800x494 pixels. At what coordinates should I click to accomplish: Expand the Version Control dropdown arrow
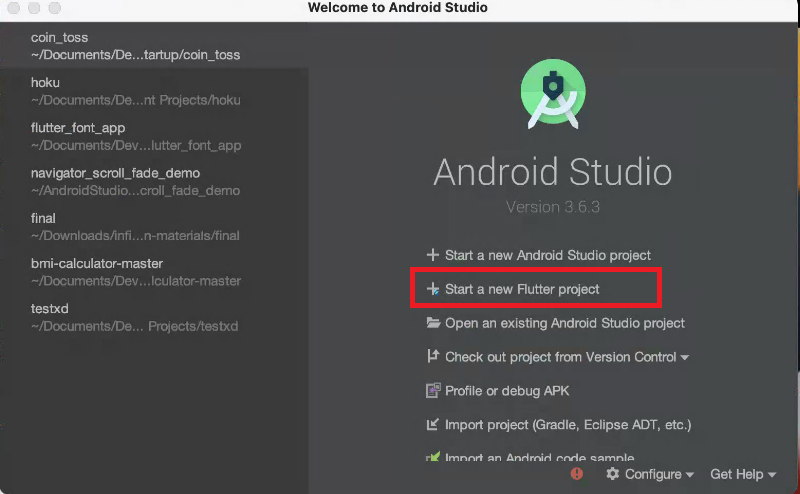click(x=685, y=357)
